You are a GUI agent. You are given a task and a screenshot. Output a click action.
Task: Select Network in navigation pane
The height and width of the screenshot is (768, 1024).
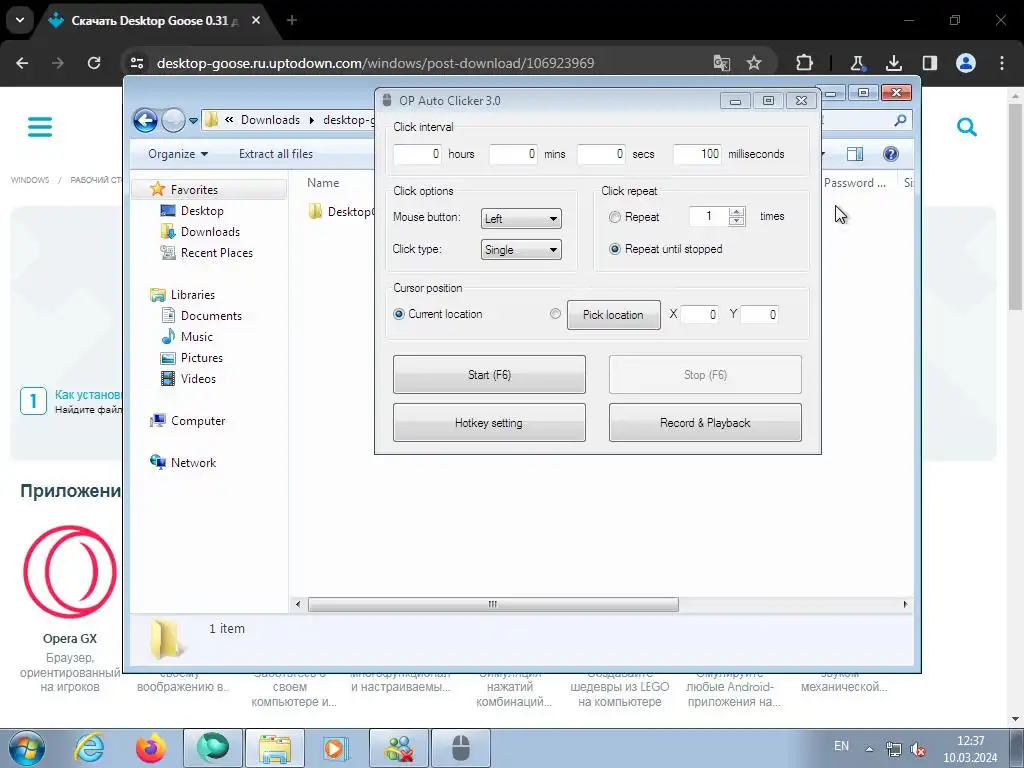(193, 463)
